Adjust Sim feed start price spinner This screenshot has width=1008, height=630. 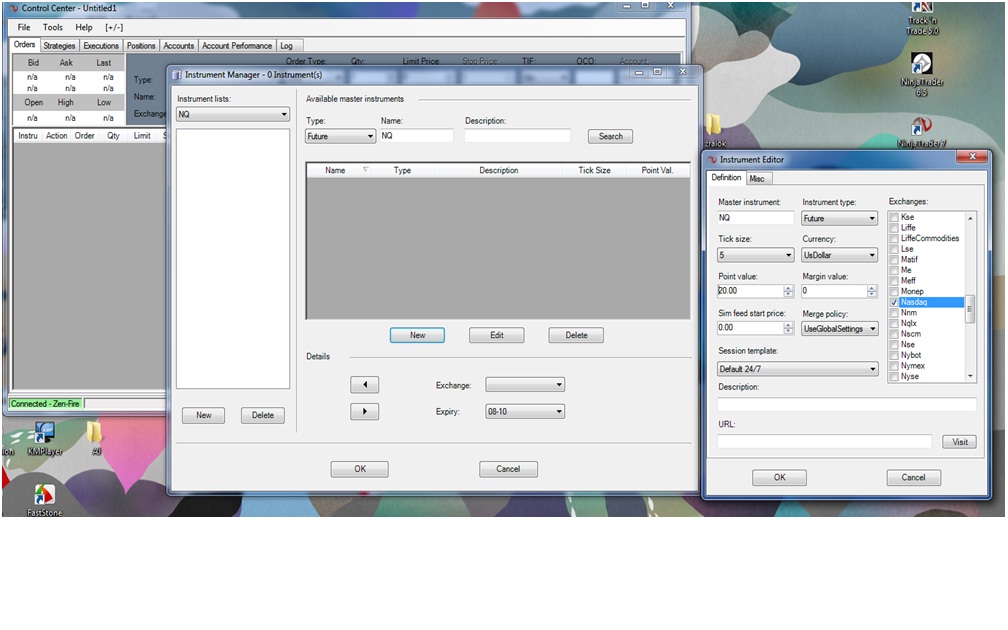pyautogui.click(x=789, y=328)
